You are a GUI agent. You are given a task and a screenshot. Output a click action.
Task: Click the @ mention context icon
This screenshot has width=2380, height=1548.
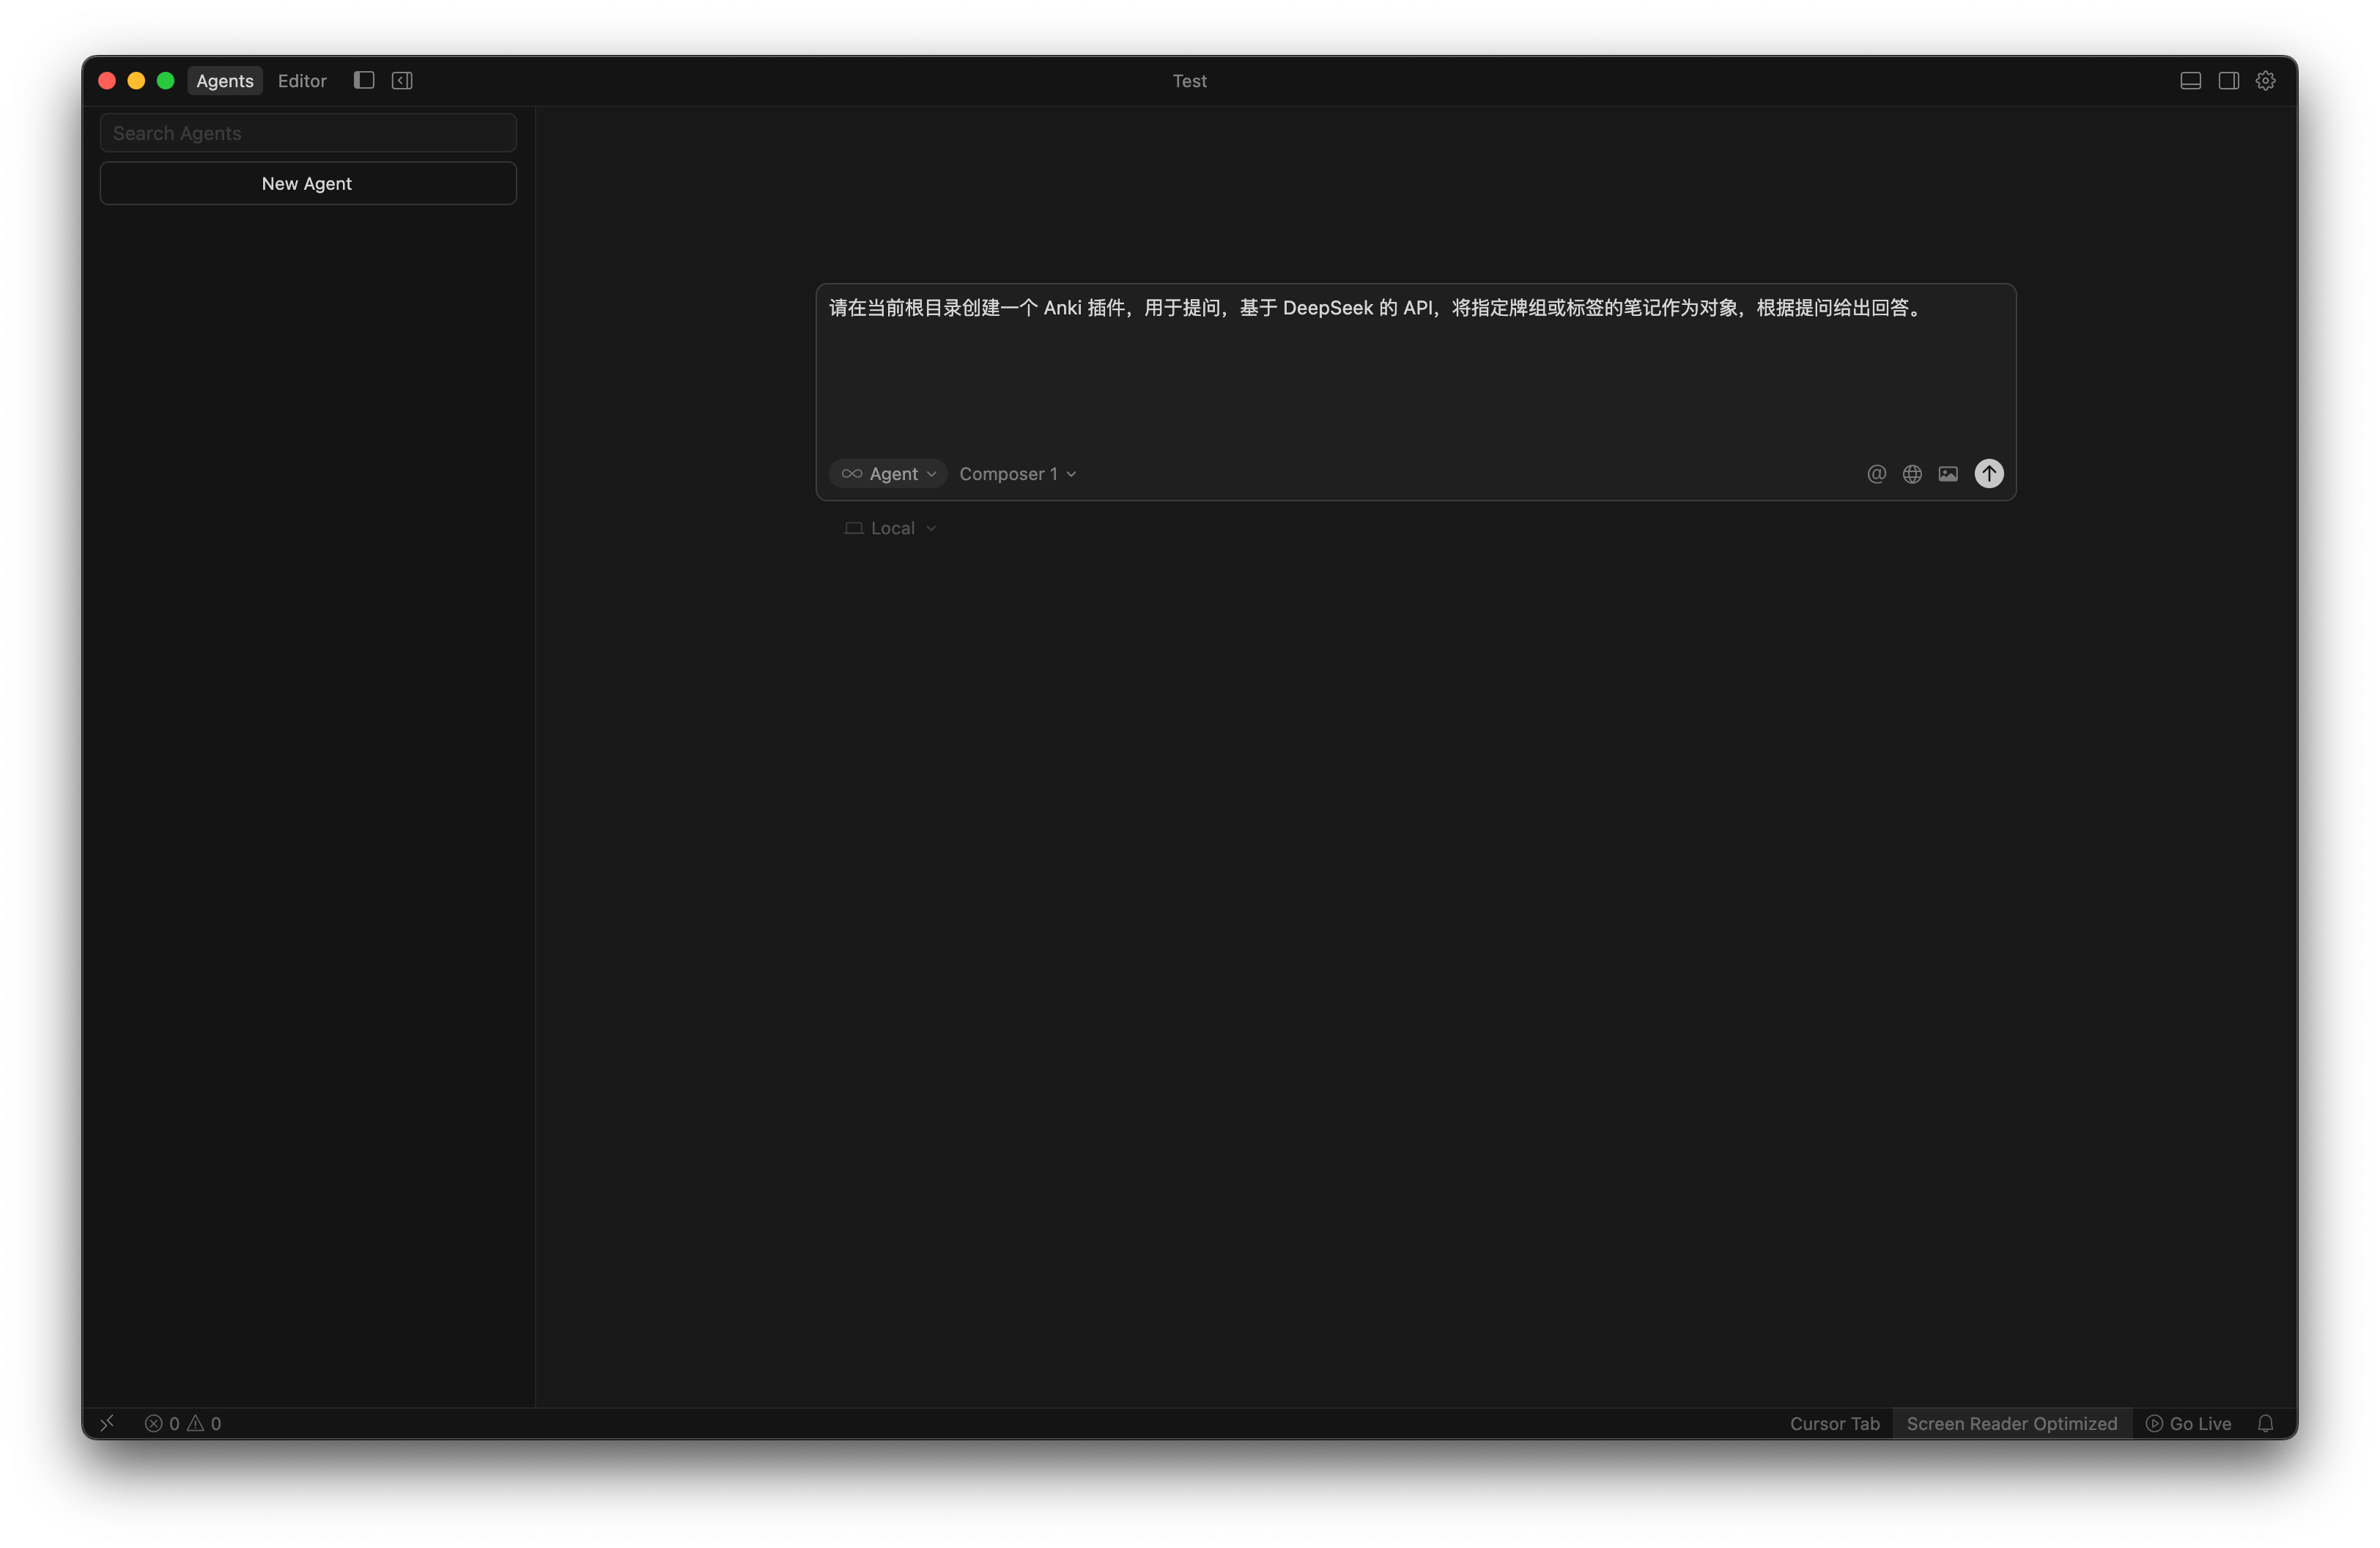[x=1876, y=474]
